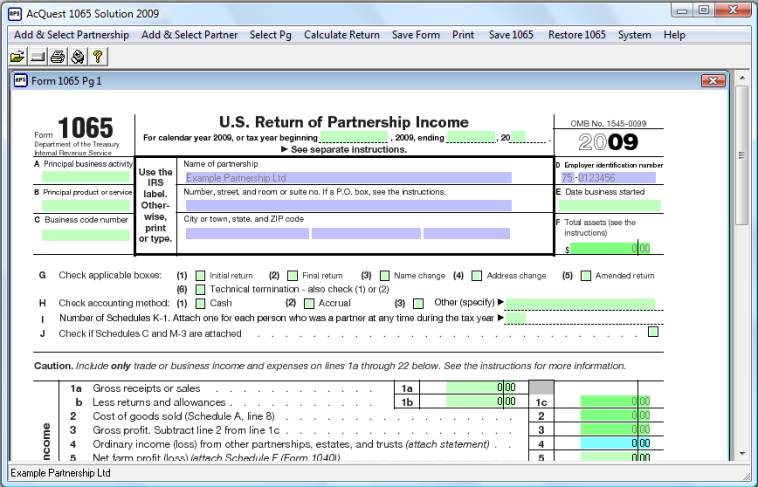
Task: Click line 2 Cost of goods sold field
Action: coord(615,415)
